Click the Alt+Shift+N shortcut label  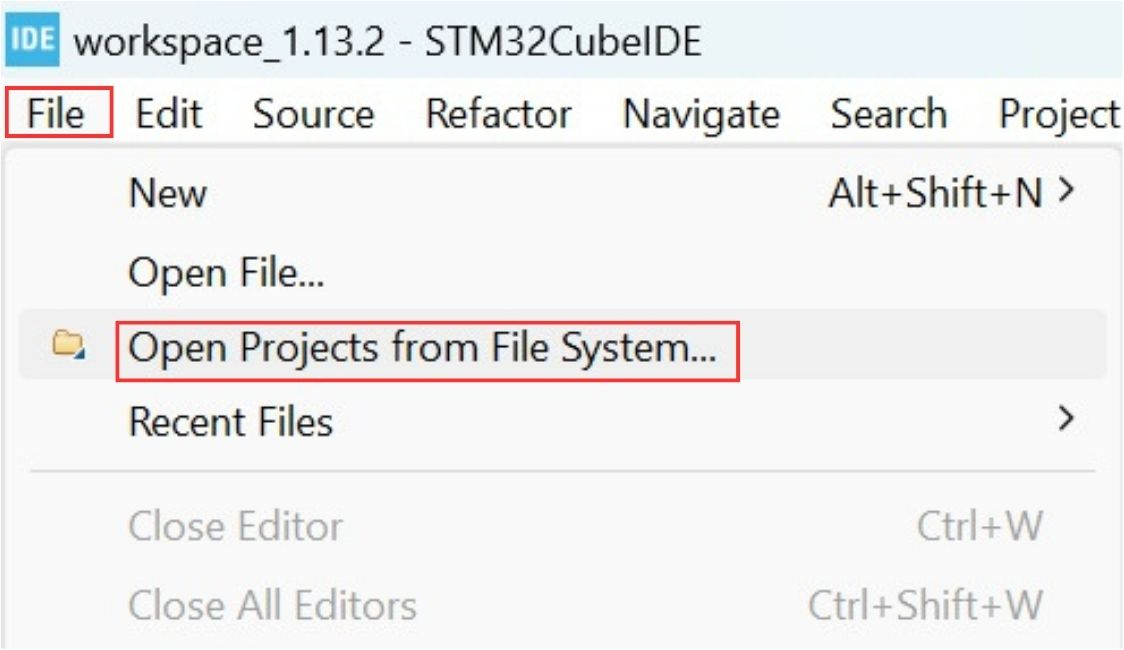click(x=935, y=193)
